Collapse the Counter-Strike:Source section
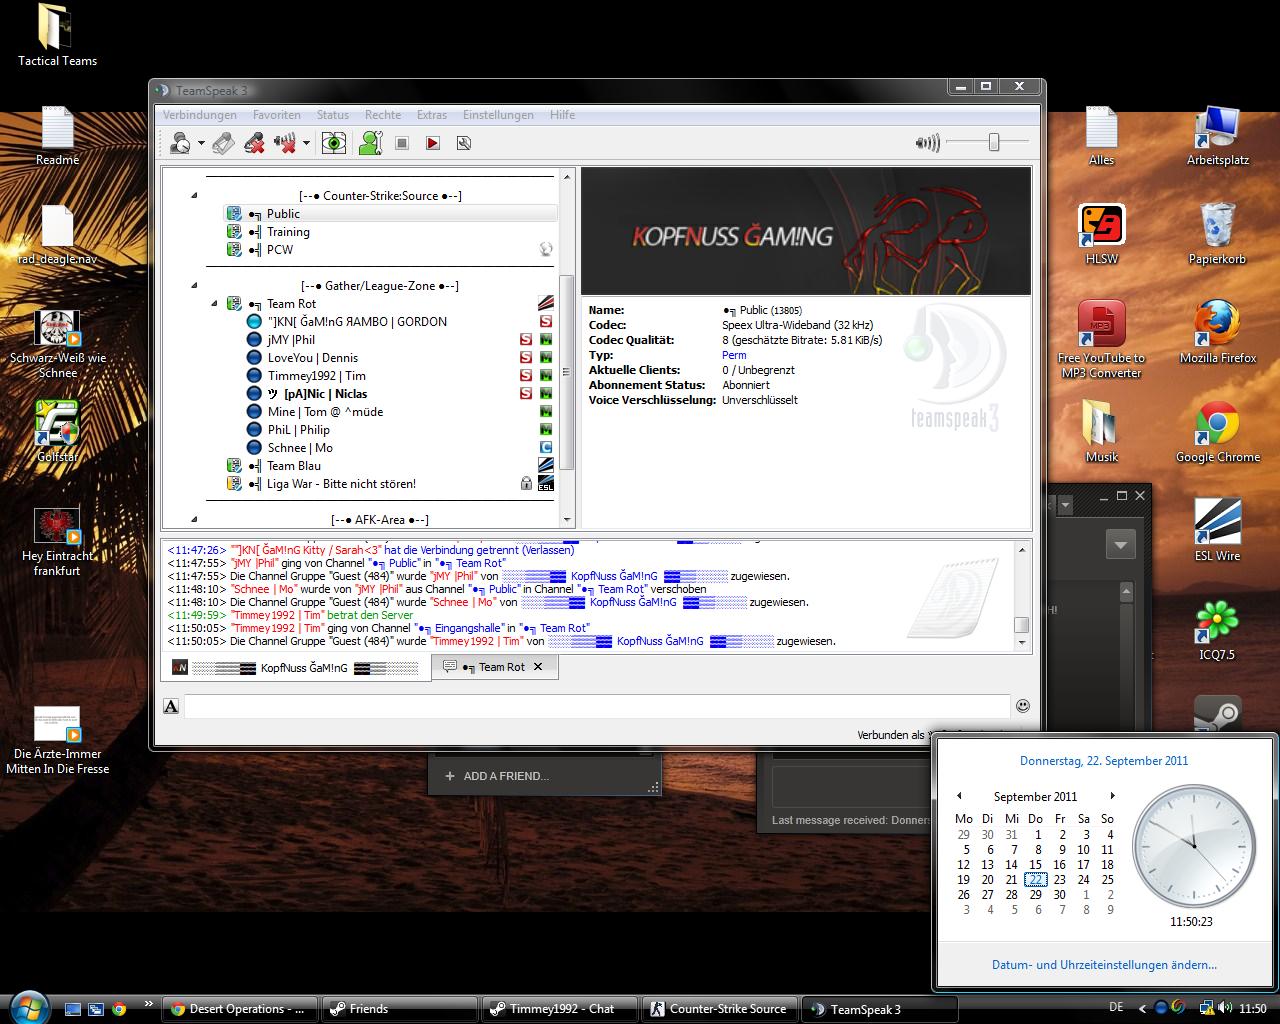This screenshot has width=1280, height=1024. (x=194, y=196)
